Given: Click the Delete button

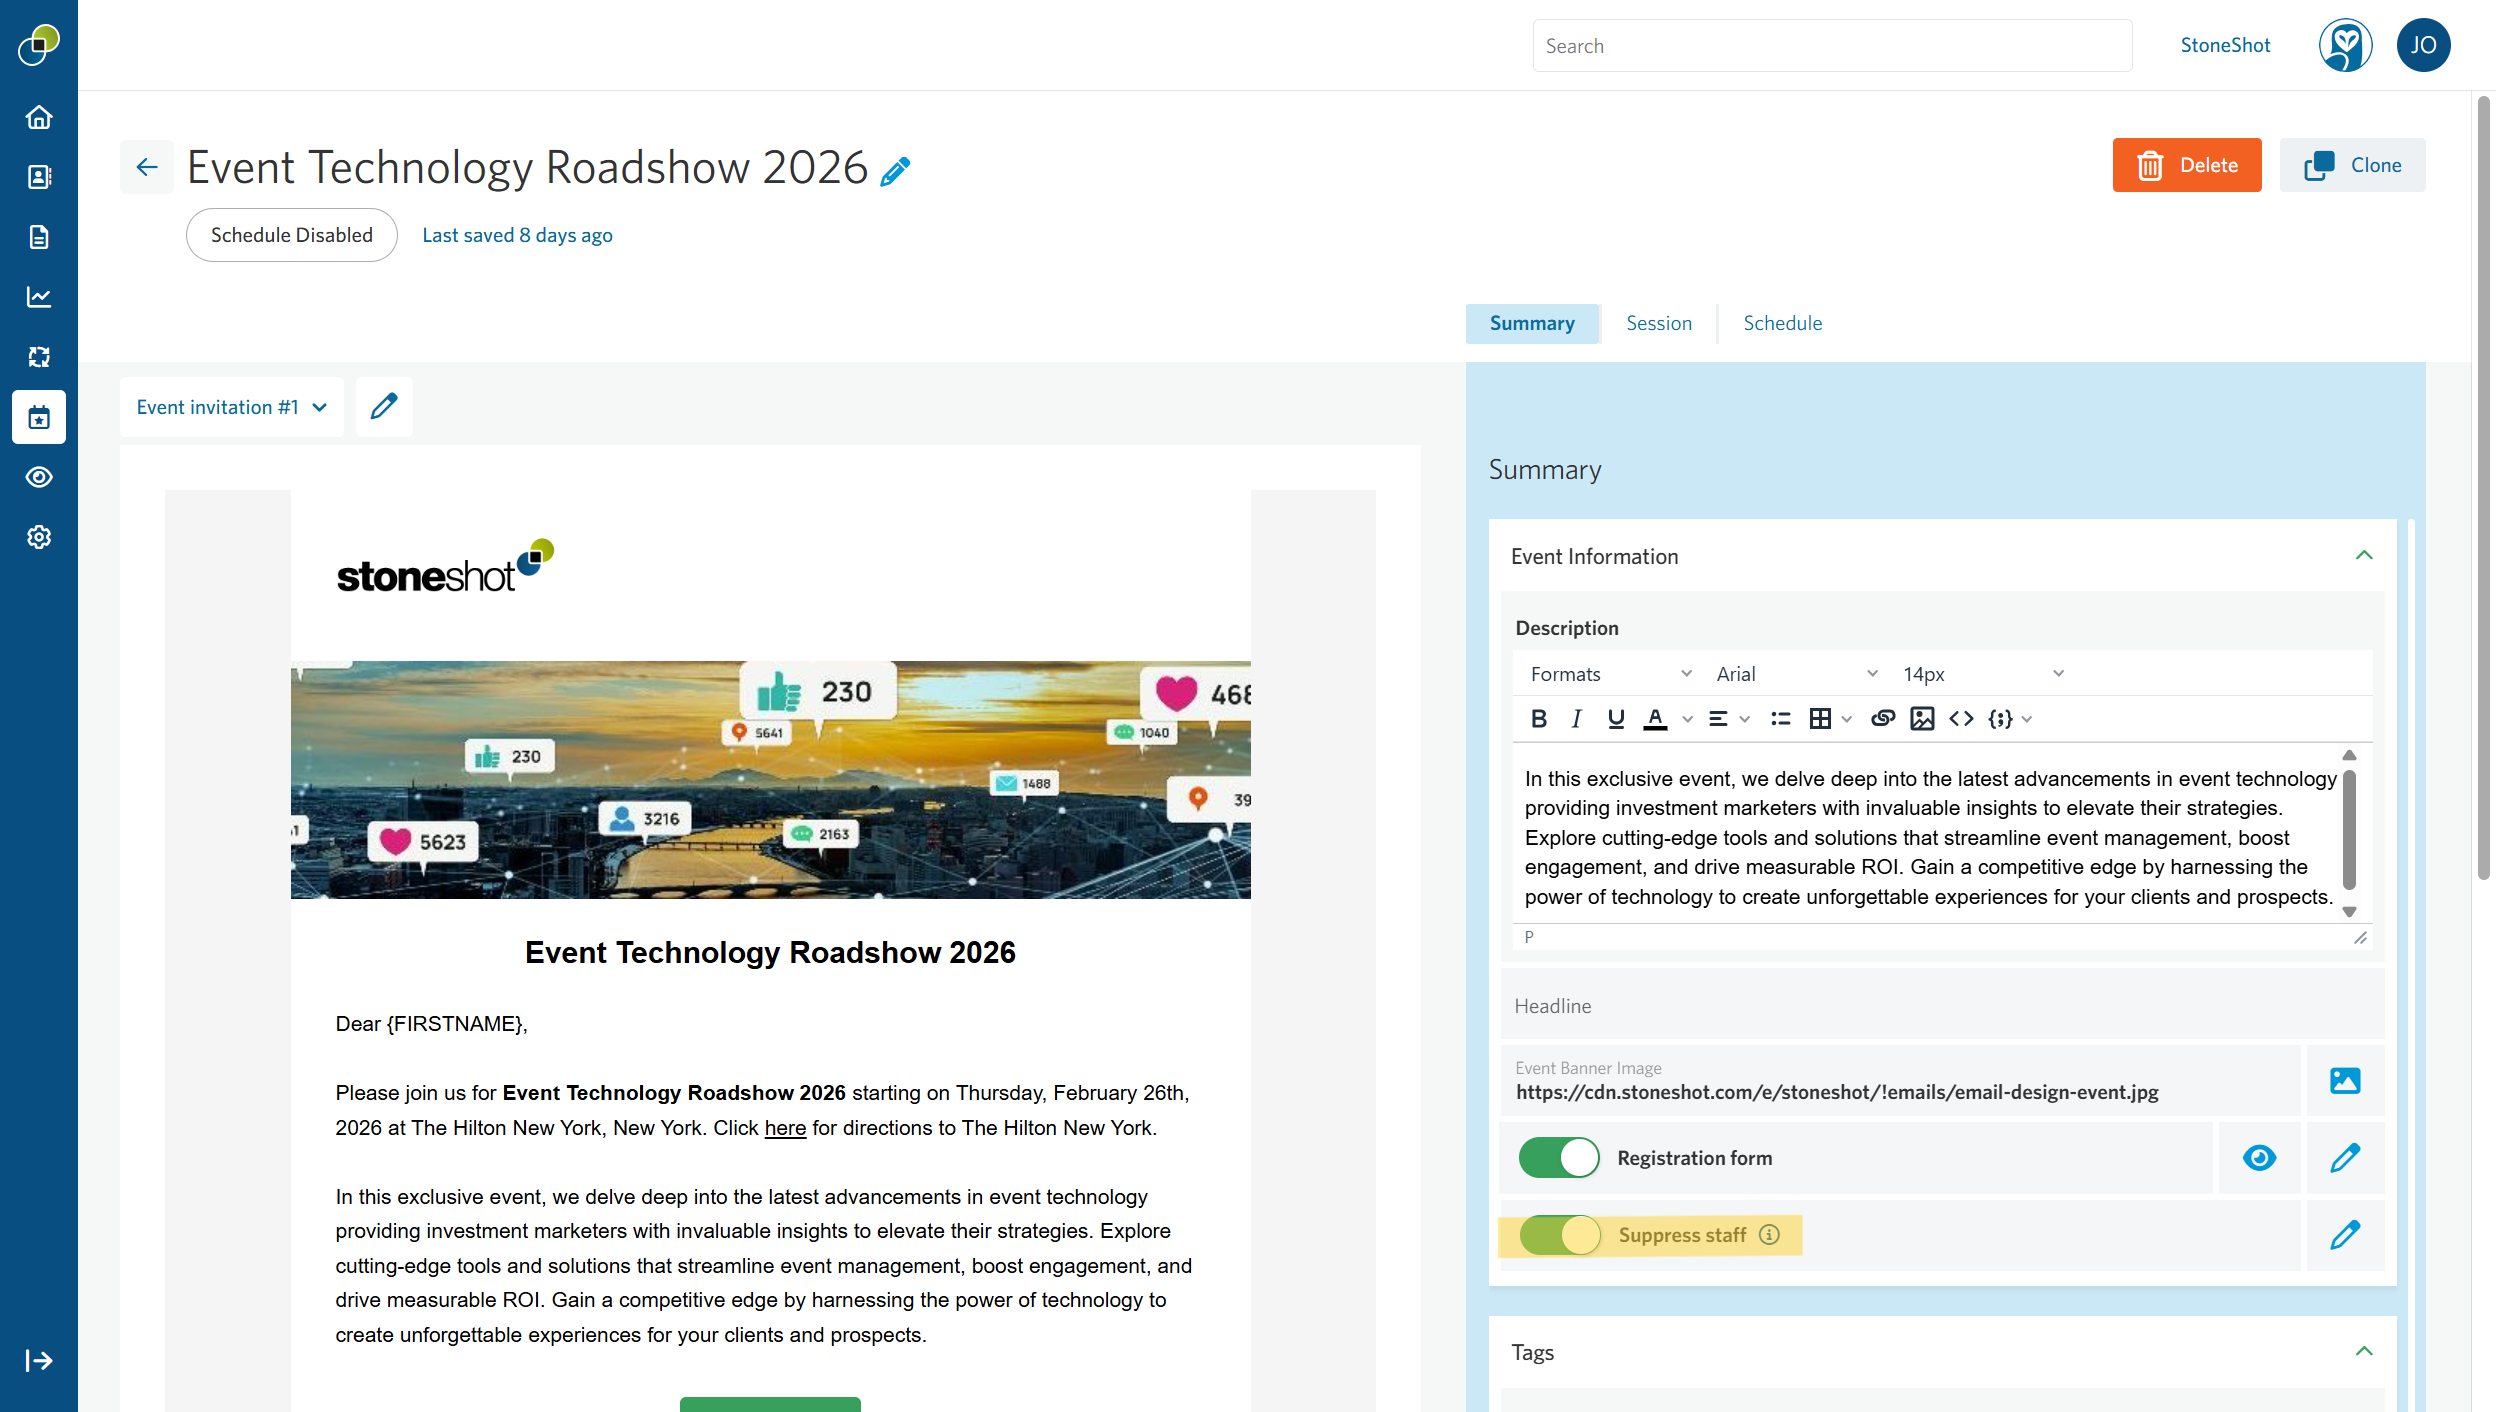Looking at the screenshot, I should click(2187, 165).
